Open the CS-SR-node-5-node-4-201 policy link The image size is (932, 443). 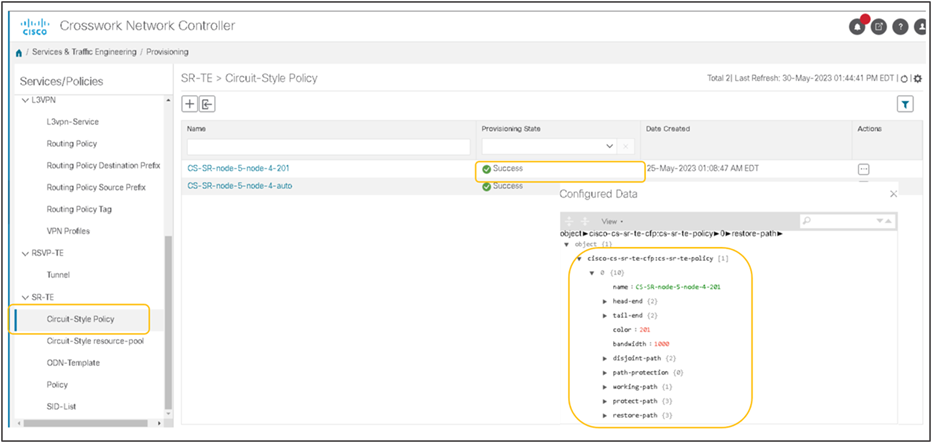pos(238,168)
